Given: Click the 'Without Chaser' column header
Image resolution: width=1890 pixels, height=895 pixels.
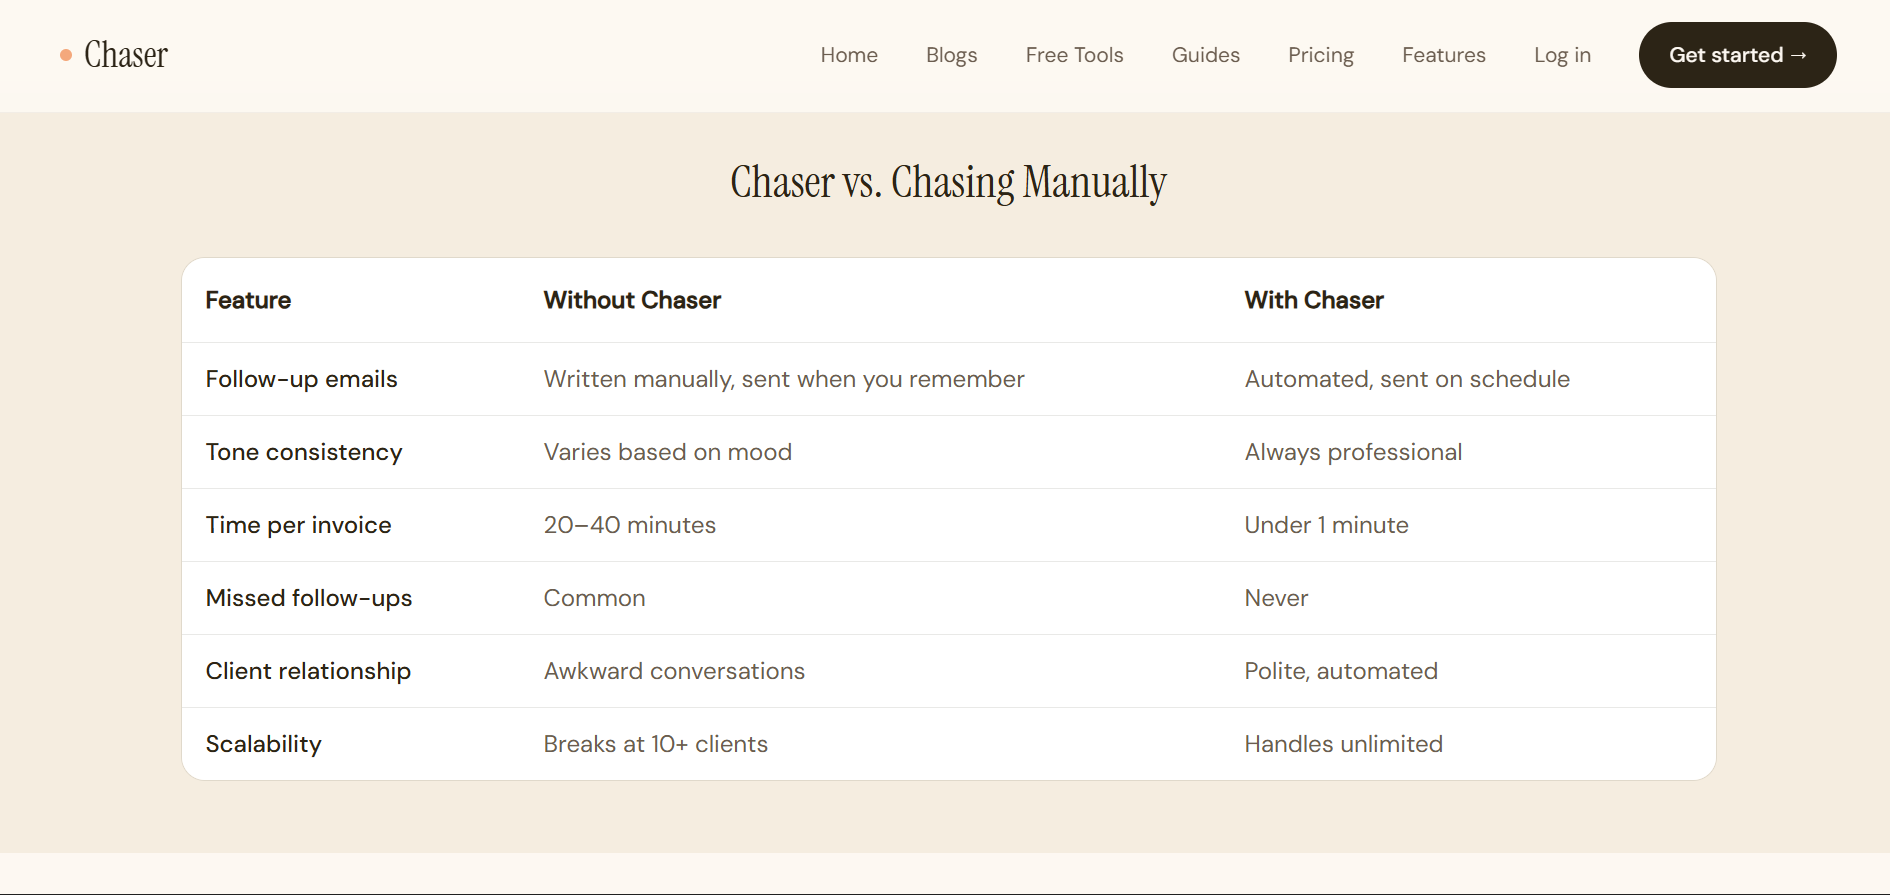Looking at the screenshot, I should pyautogui.click(x=632, y=300).
